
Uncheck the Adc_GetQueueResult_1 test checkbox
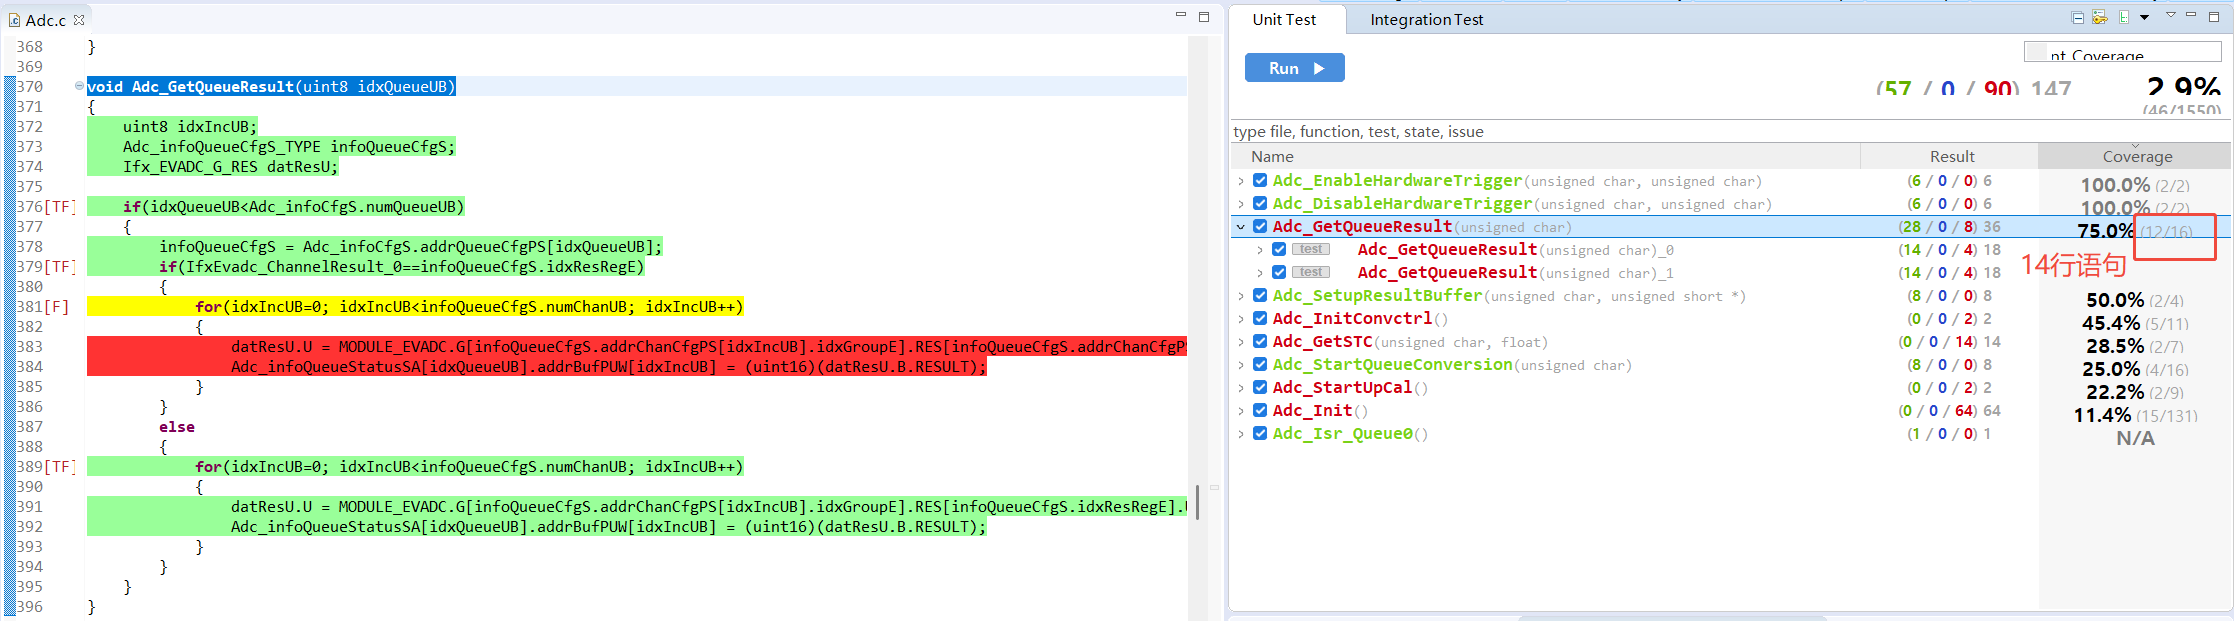(x=1279, y=273)
